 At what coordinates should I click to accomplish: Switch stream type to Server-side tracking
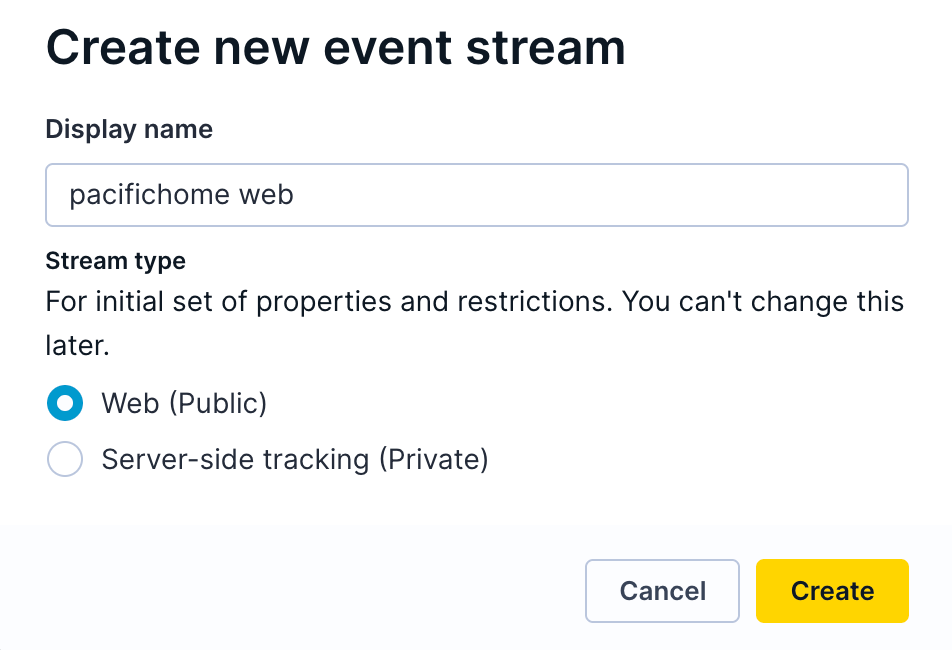point(65,459)
